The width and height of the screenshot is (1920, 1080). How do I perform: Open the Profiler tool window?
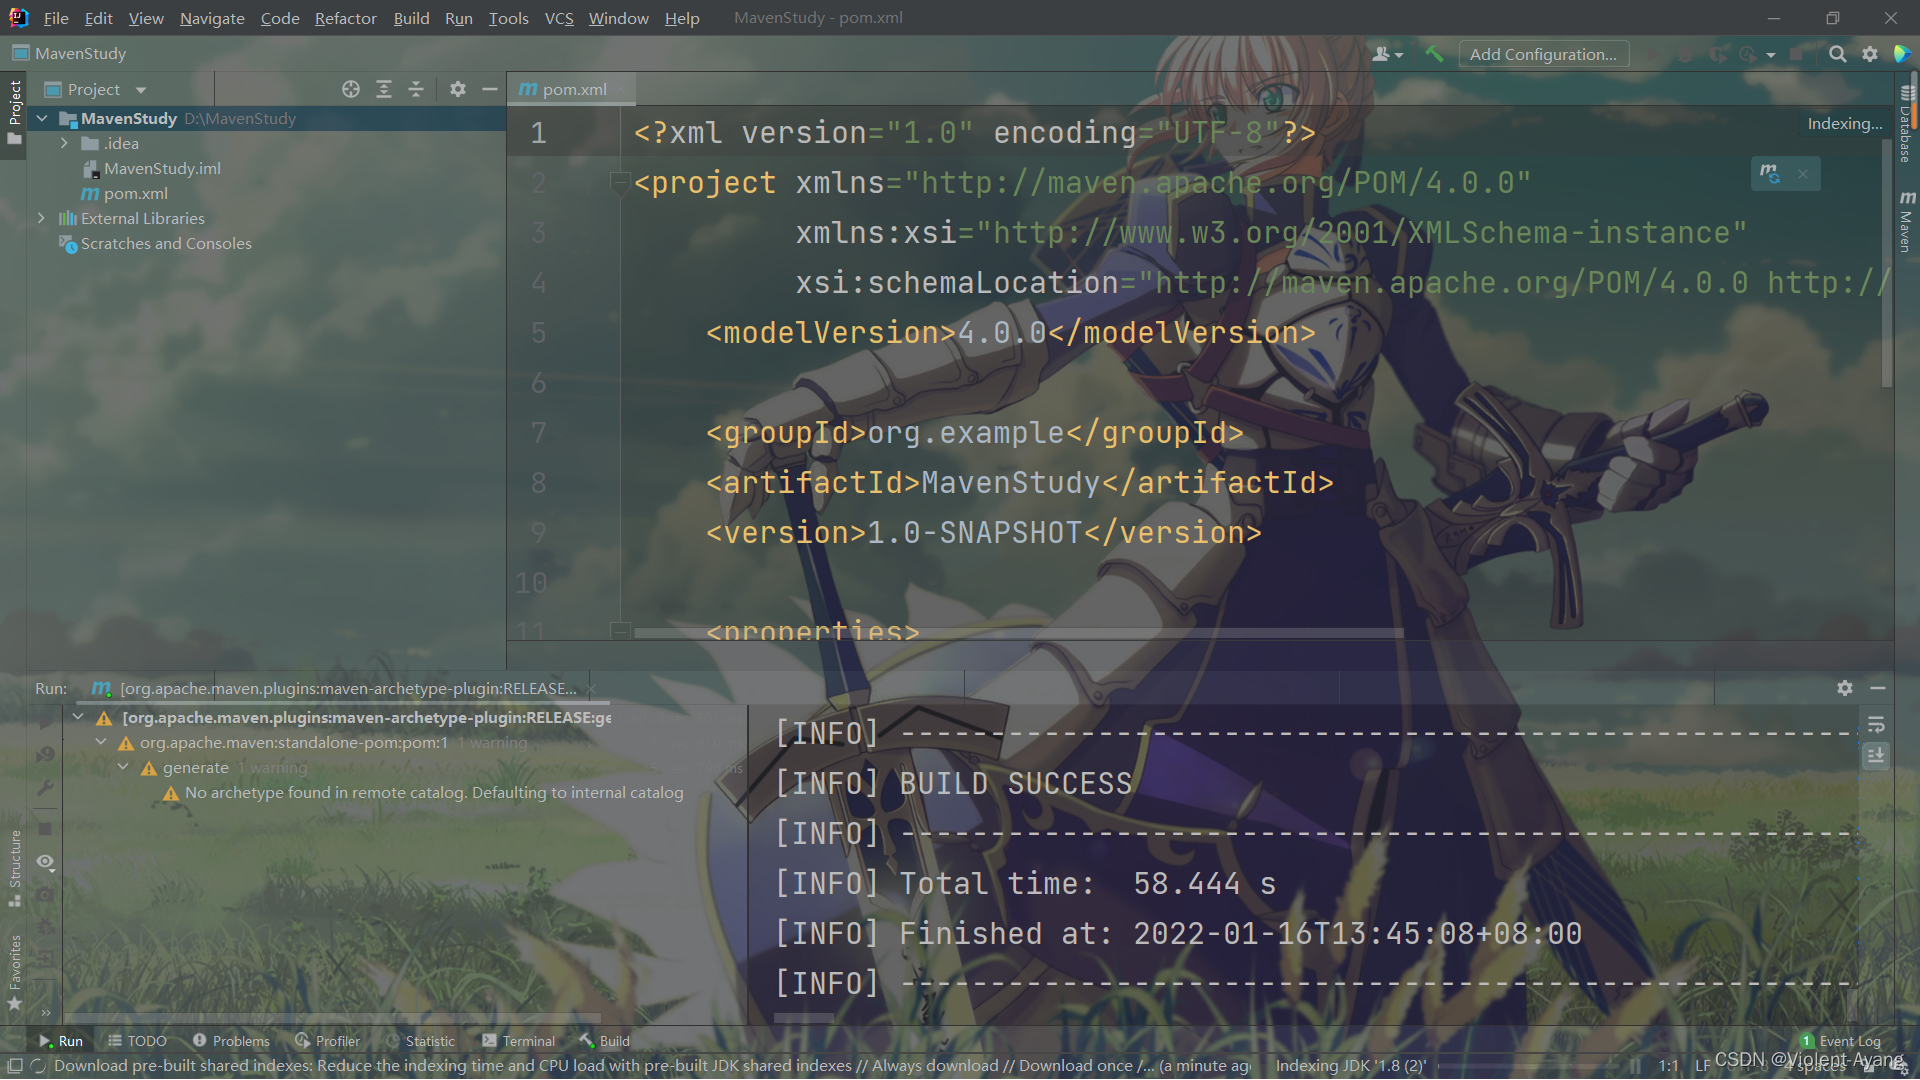(327, 1041)
